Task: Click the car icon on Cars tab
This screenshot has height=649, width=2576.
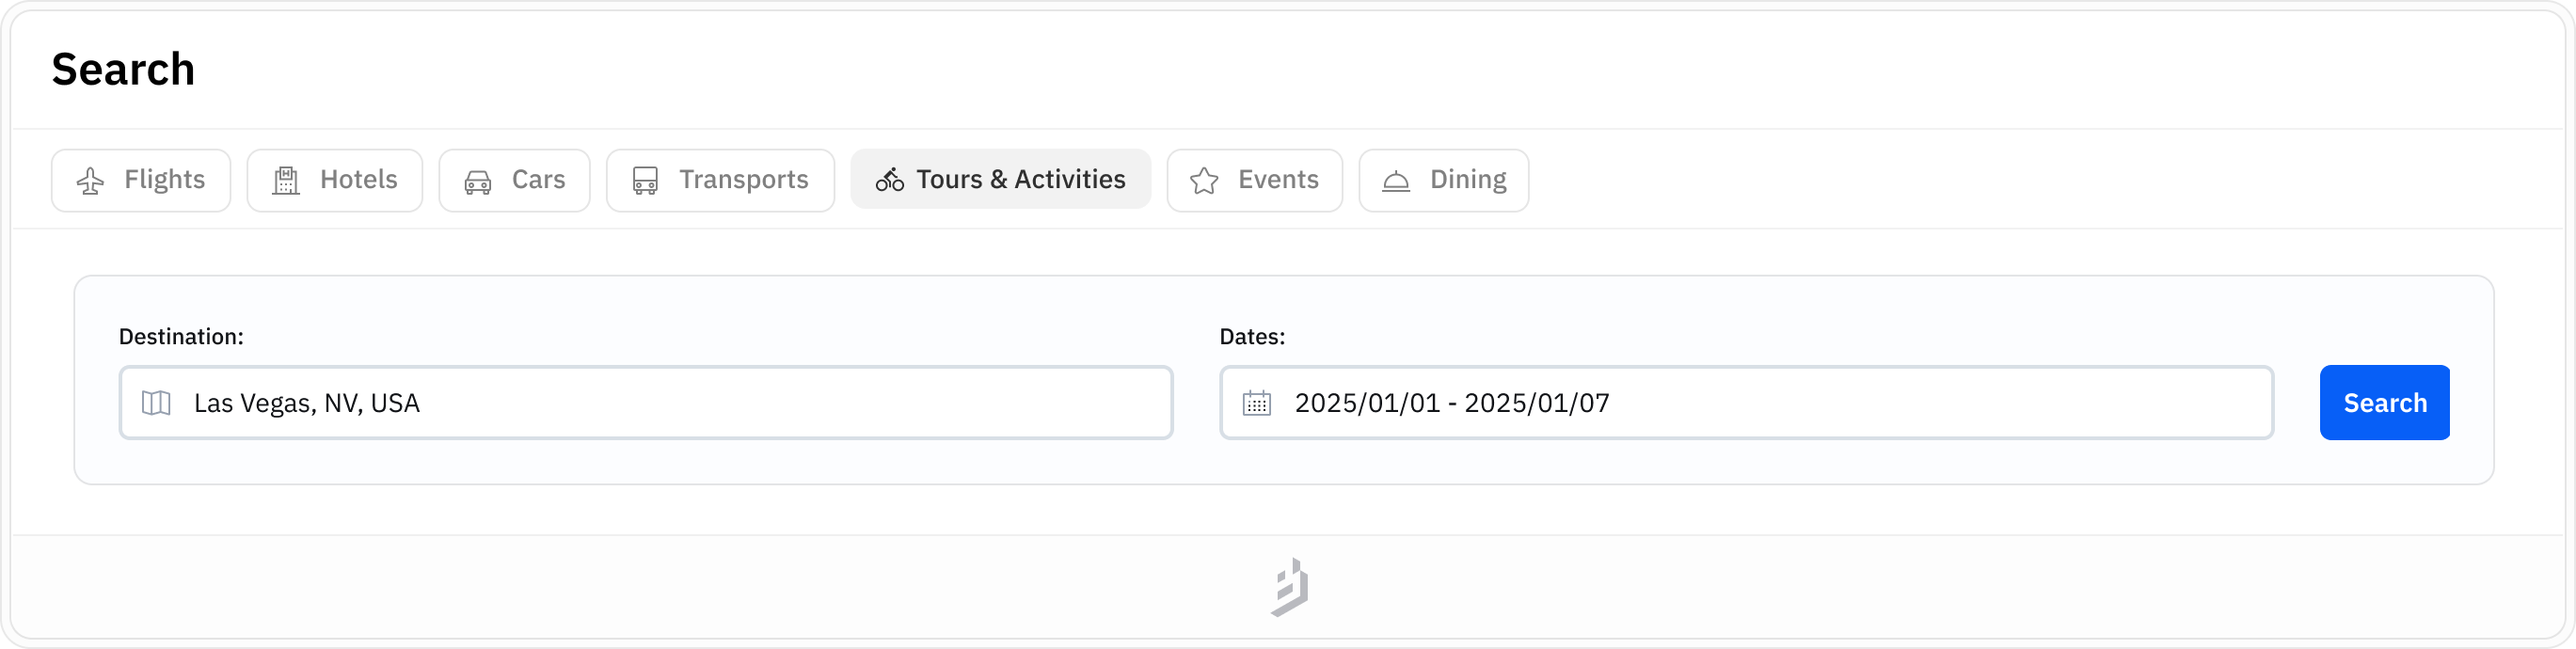Action: 478,182
